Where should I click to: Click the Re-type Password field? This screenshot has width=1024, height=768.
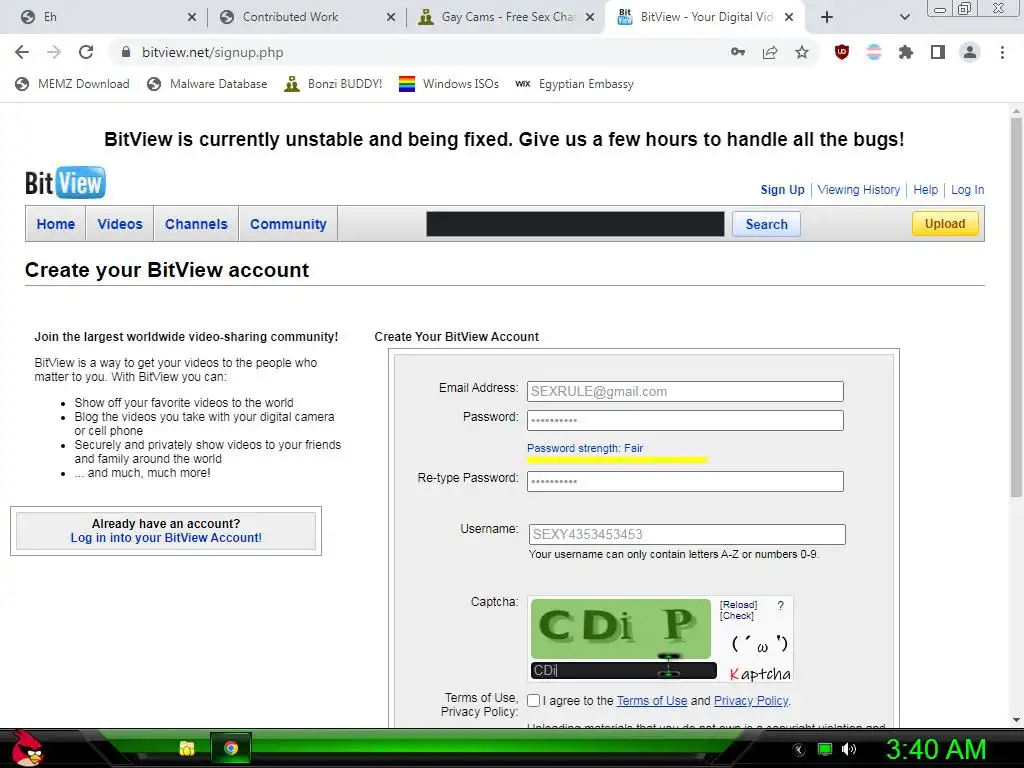pyautogui.click(x=685, y=481)
